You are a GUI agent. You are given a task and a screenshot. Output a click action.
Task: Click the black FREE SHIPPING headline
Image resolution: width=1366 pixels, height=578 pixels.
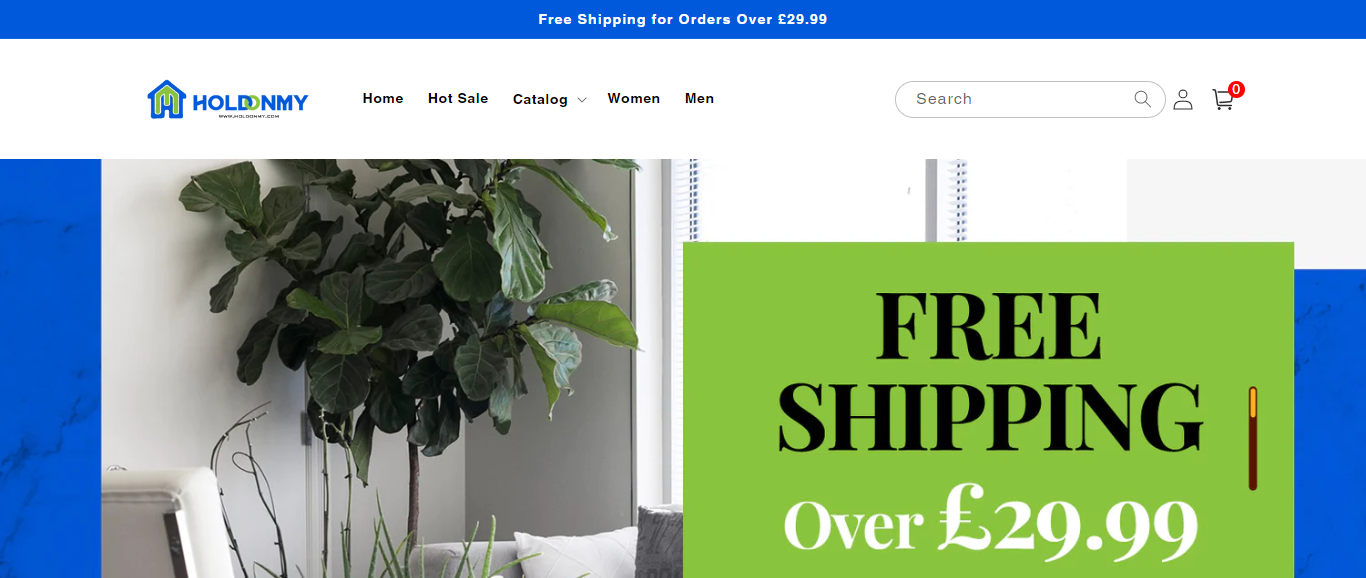coord(989,370)
